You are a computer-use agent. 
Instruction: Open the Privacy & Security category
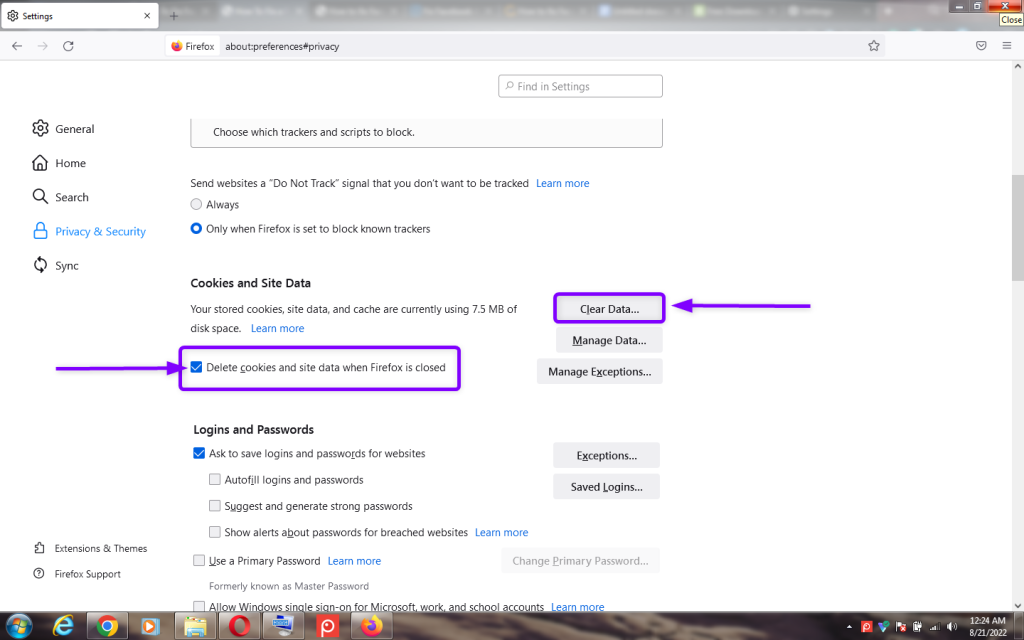[x=89, y=231]
